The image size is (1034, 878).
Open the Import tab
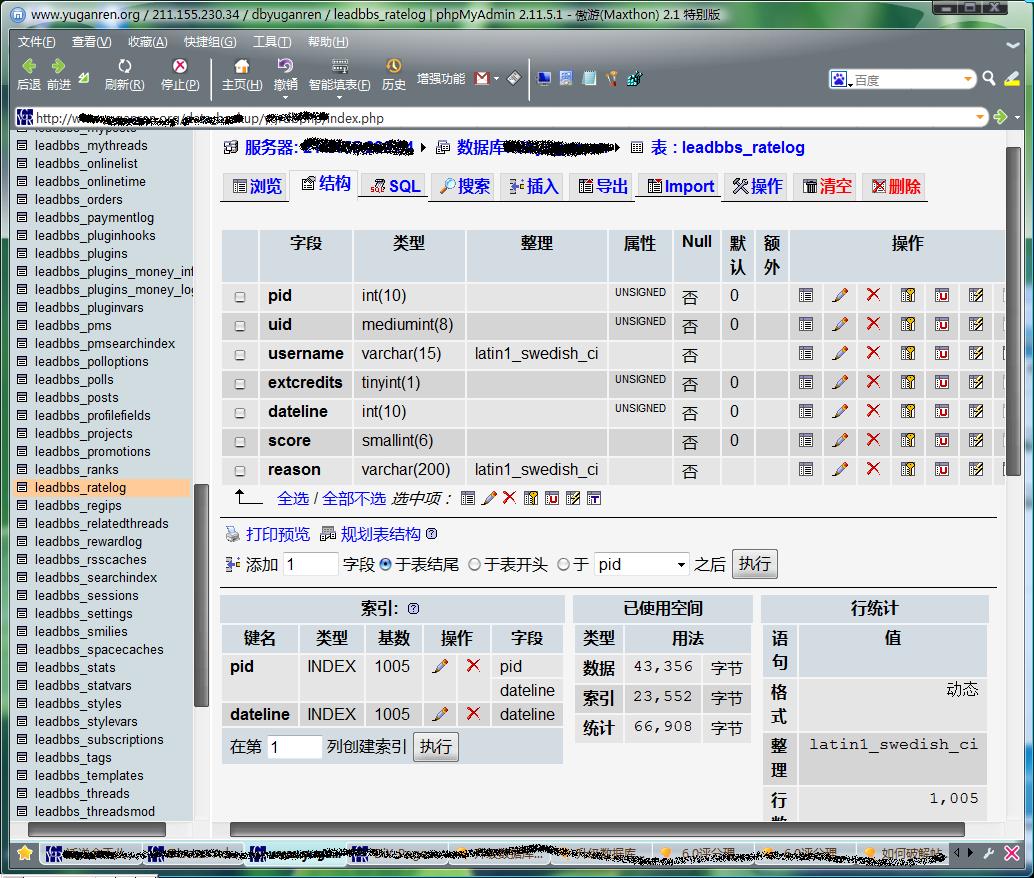click(x=679, y=186)
